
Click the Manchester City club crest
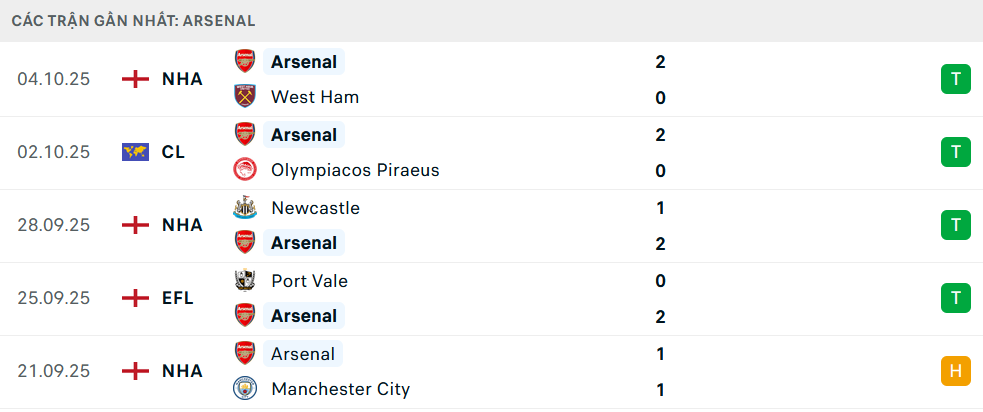(244, 389)
